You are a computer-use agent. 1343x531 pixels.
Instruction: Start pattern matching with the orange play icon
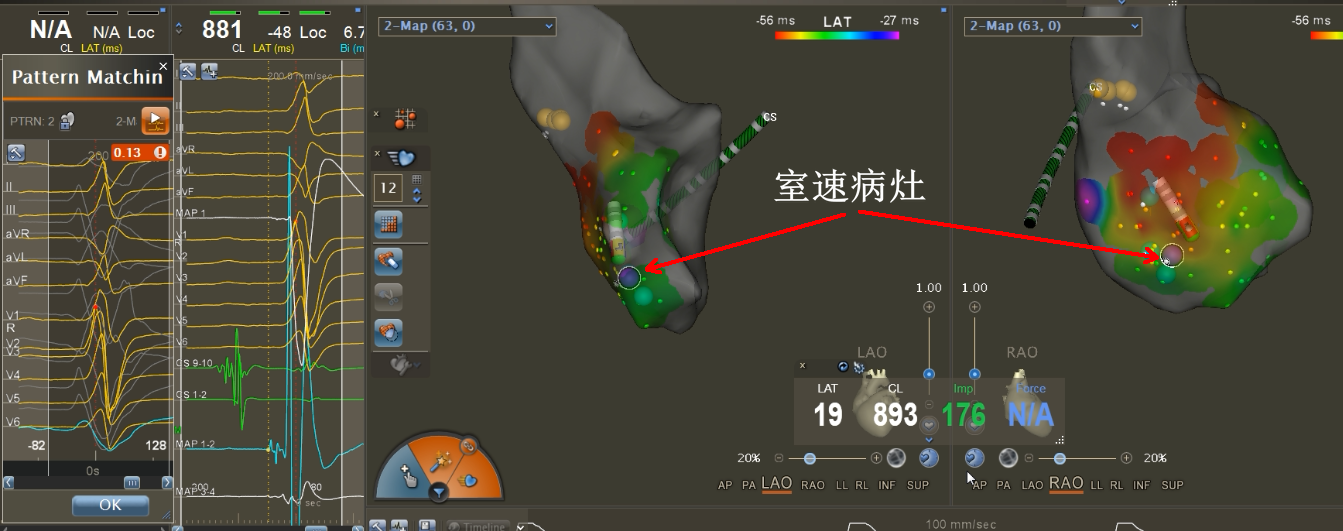154,121
